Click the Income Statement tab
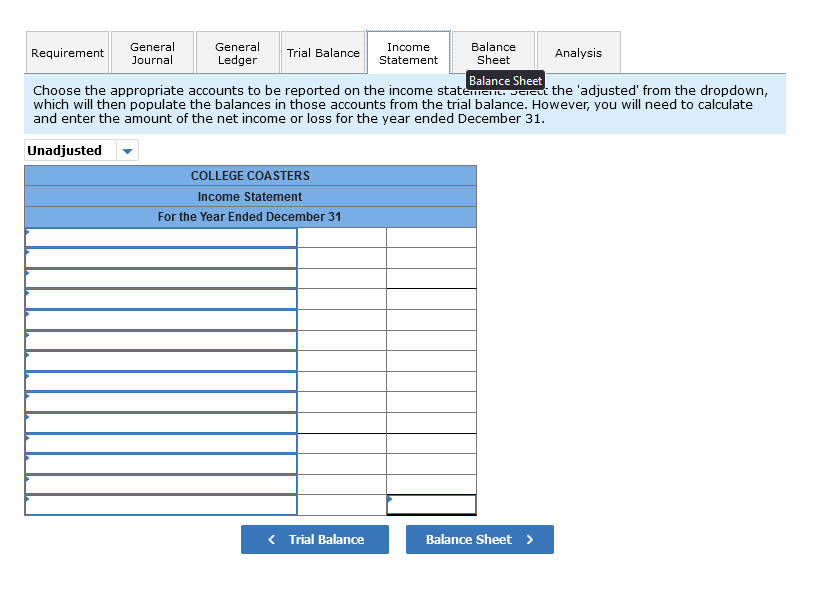This screenshot has height=610, width=818. (x=408, y=52)
